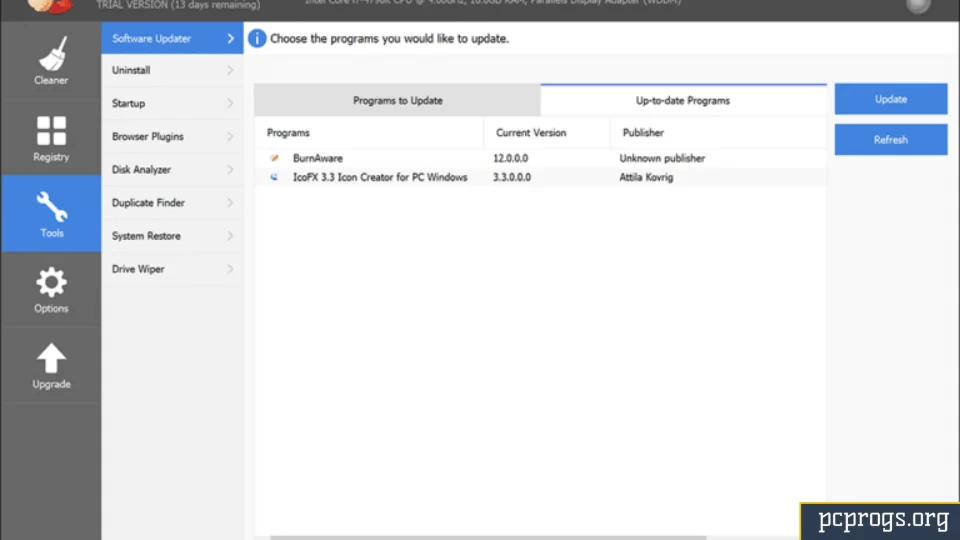Open the Cleaner section broom icon
The width and height of the screenshot is (960, 540).
(x=52, y=54)
